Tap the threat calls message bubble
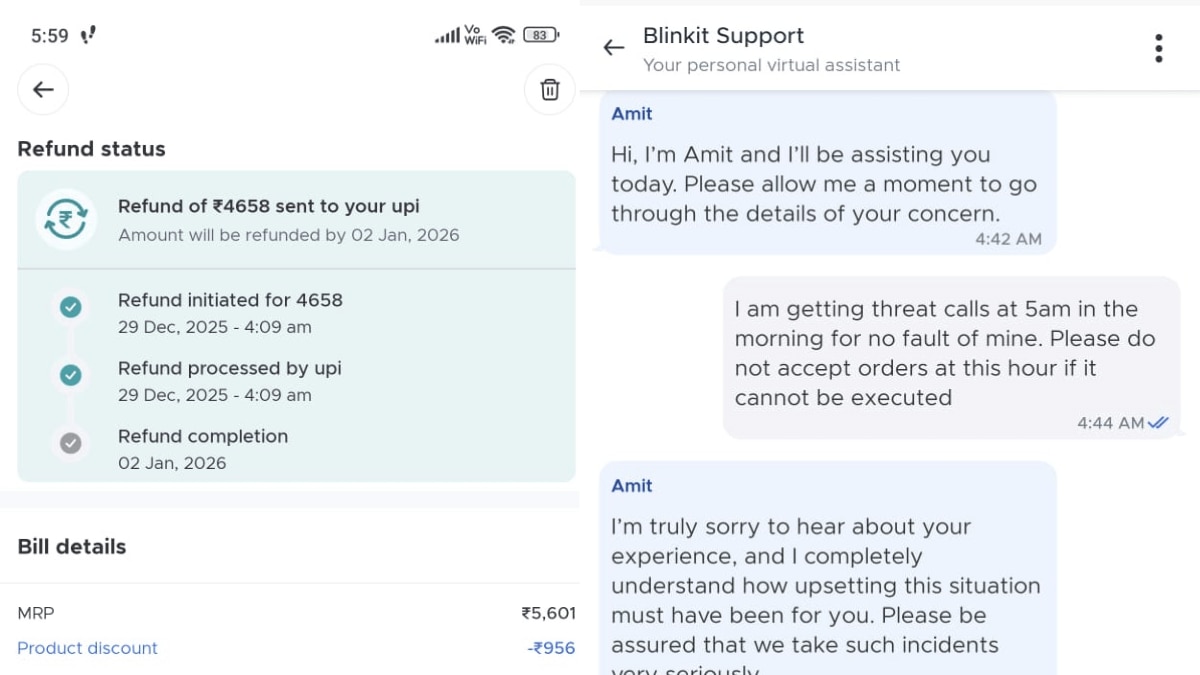 pos(950,356)
